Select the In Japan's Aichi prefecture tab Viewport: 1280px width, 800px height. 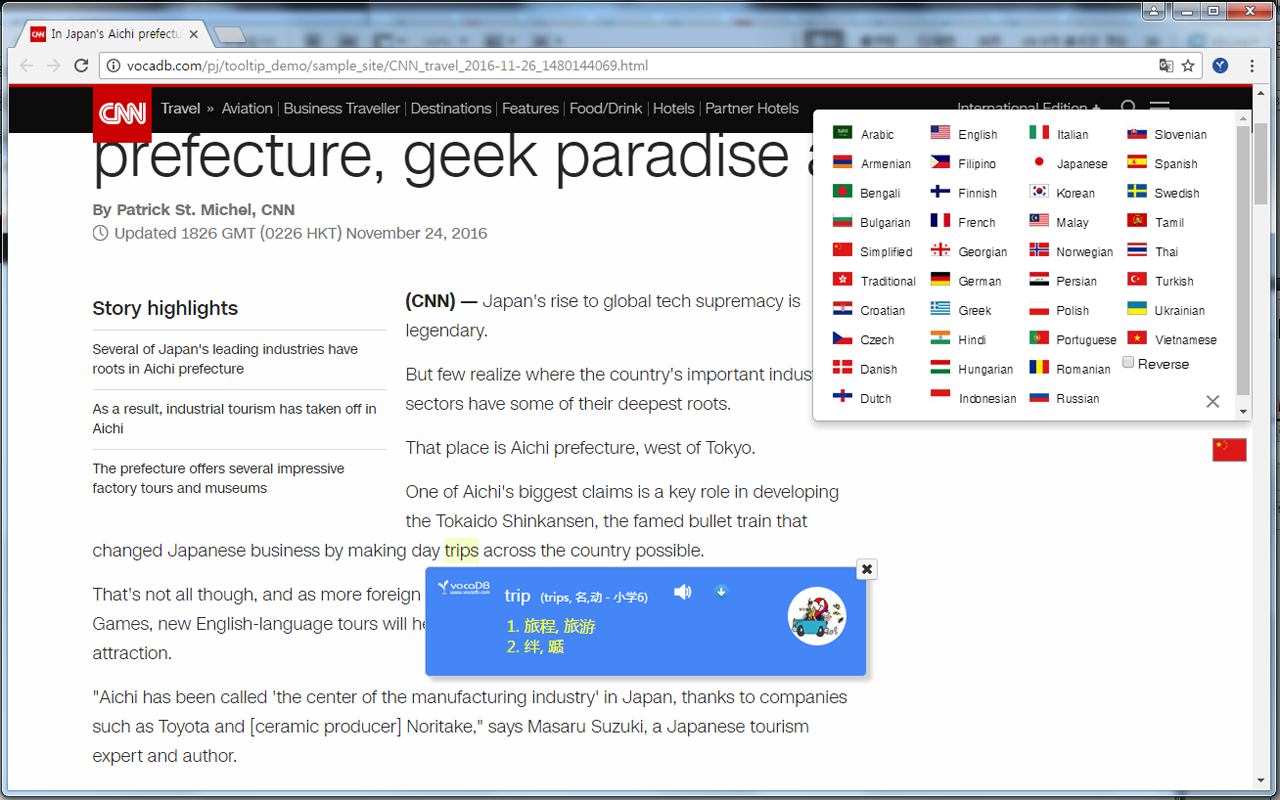pyautogui.click(x=115, y=34)
